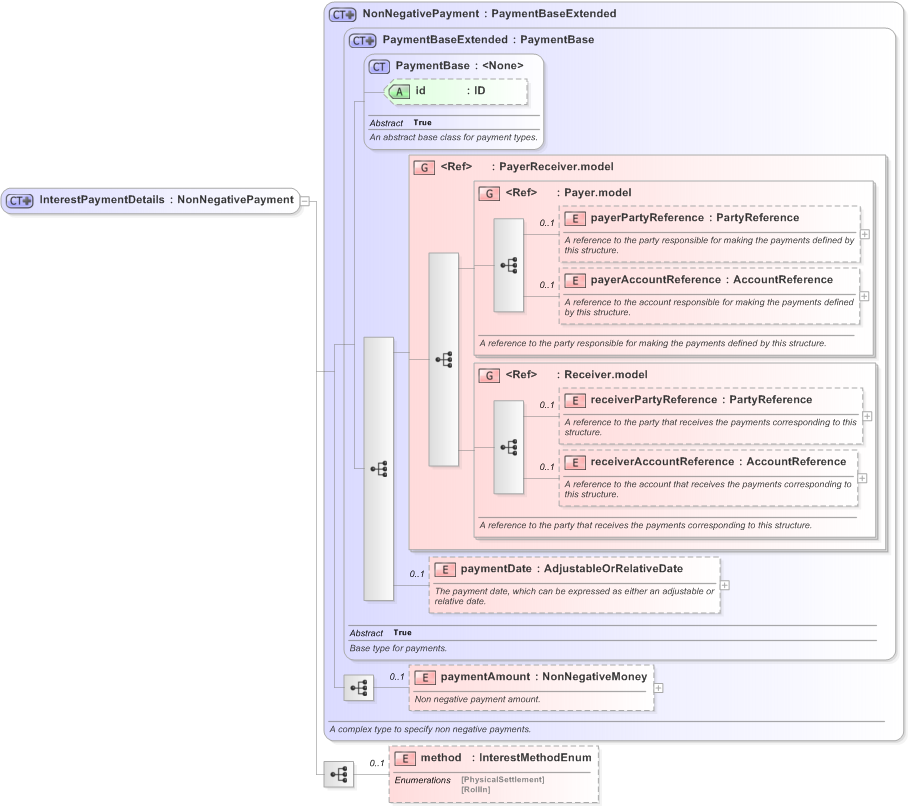Click the sequence compositor before paymentAmount

pos(358,688)
